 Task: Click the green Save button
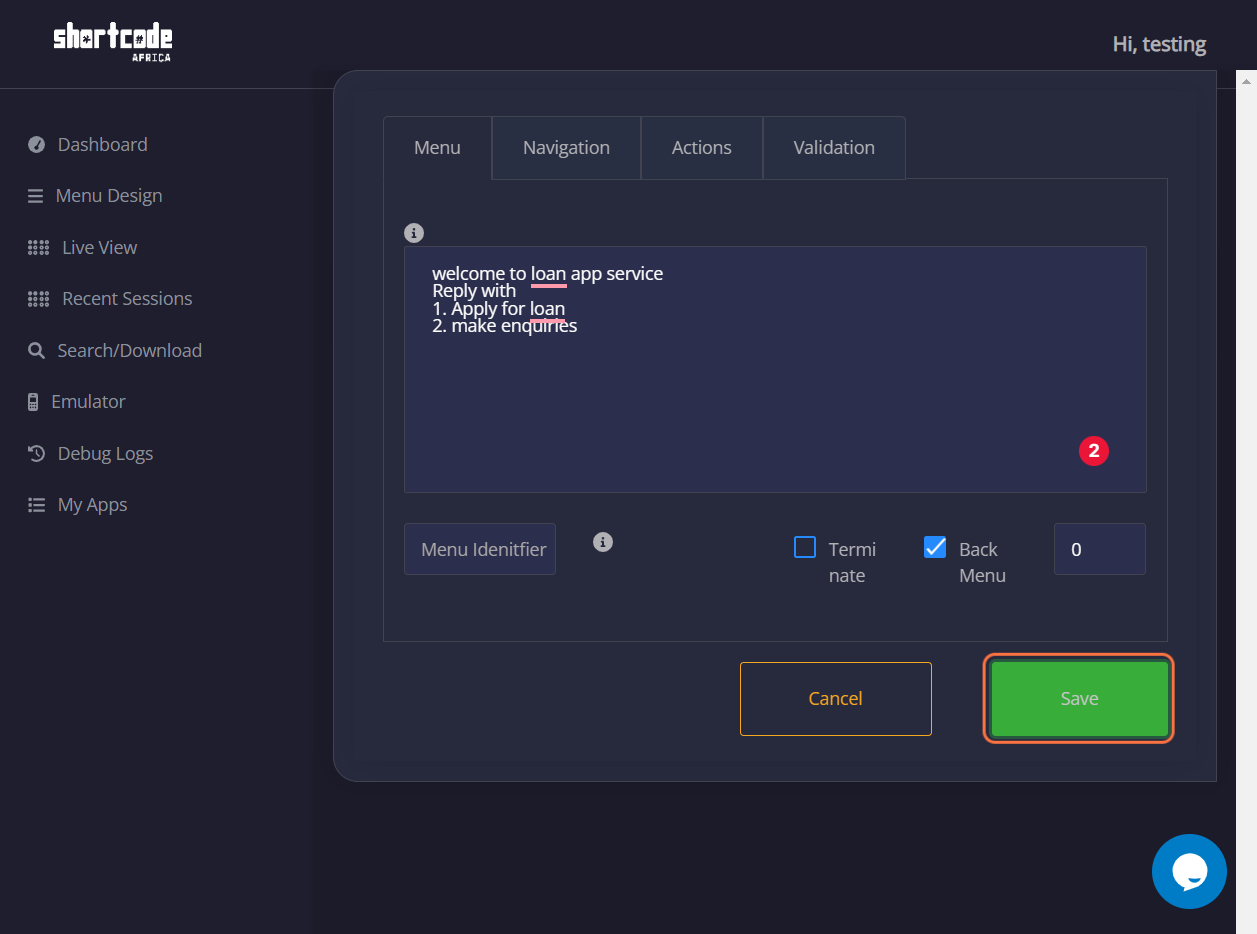tap(1079, 699)
